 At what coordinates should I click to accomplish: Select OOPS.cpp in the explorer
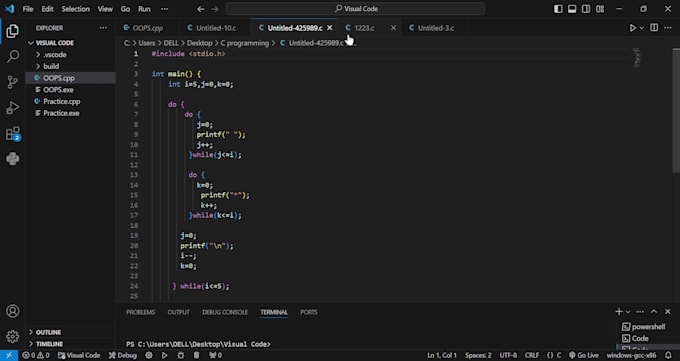[59, 78]
